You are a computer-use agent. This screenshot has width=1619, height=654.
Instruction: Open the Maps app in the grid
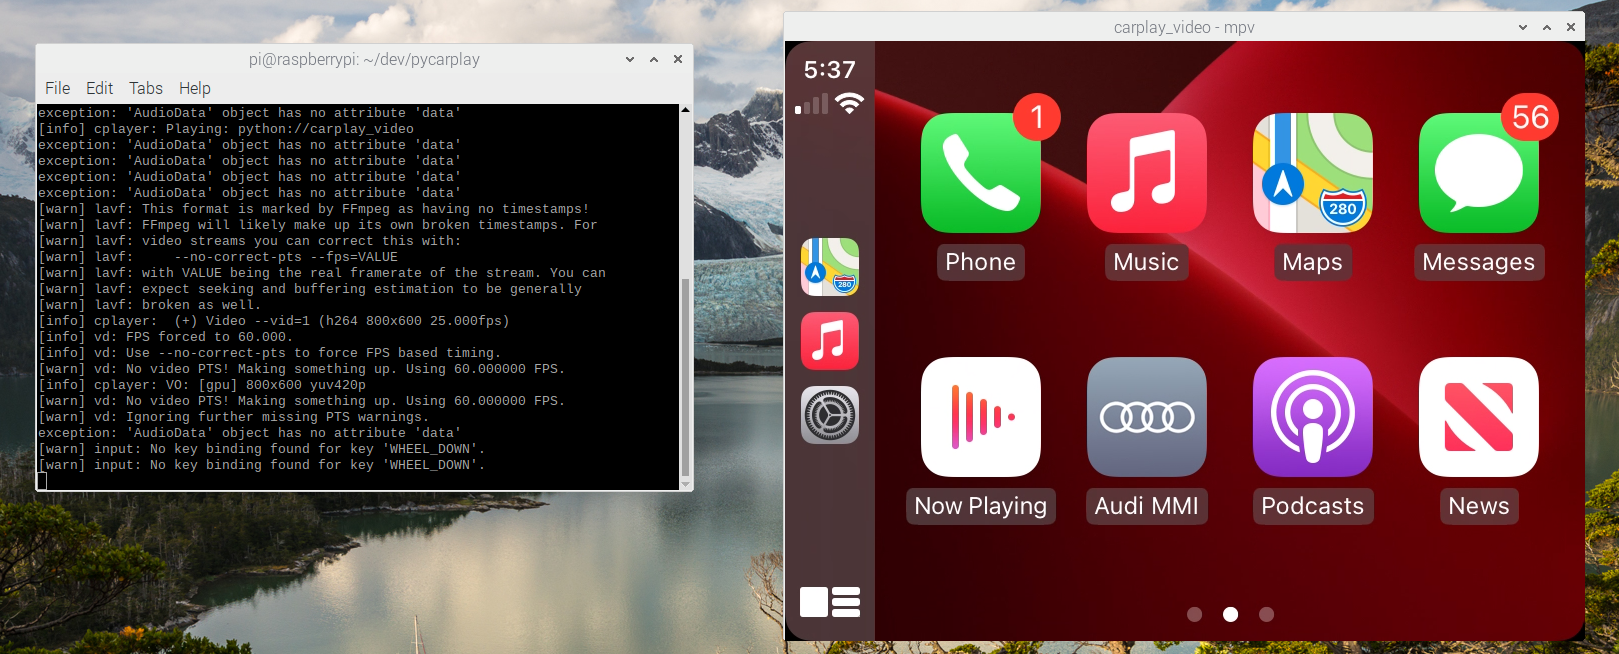coord(1312,173)
